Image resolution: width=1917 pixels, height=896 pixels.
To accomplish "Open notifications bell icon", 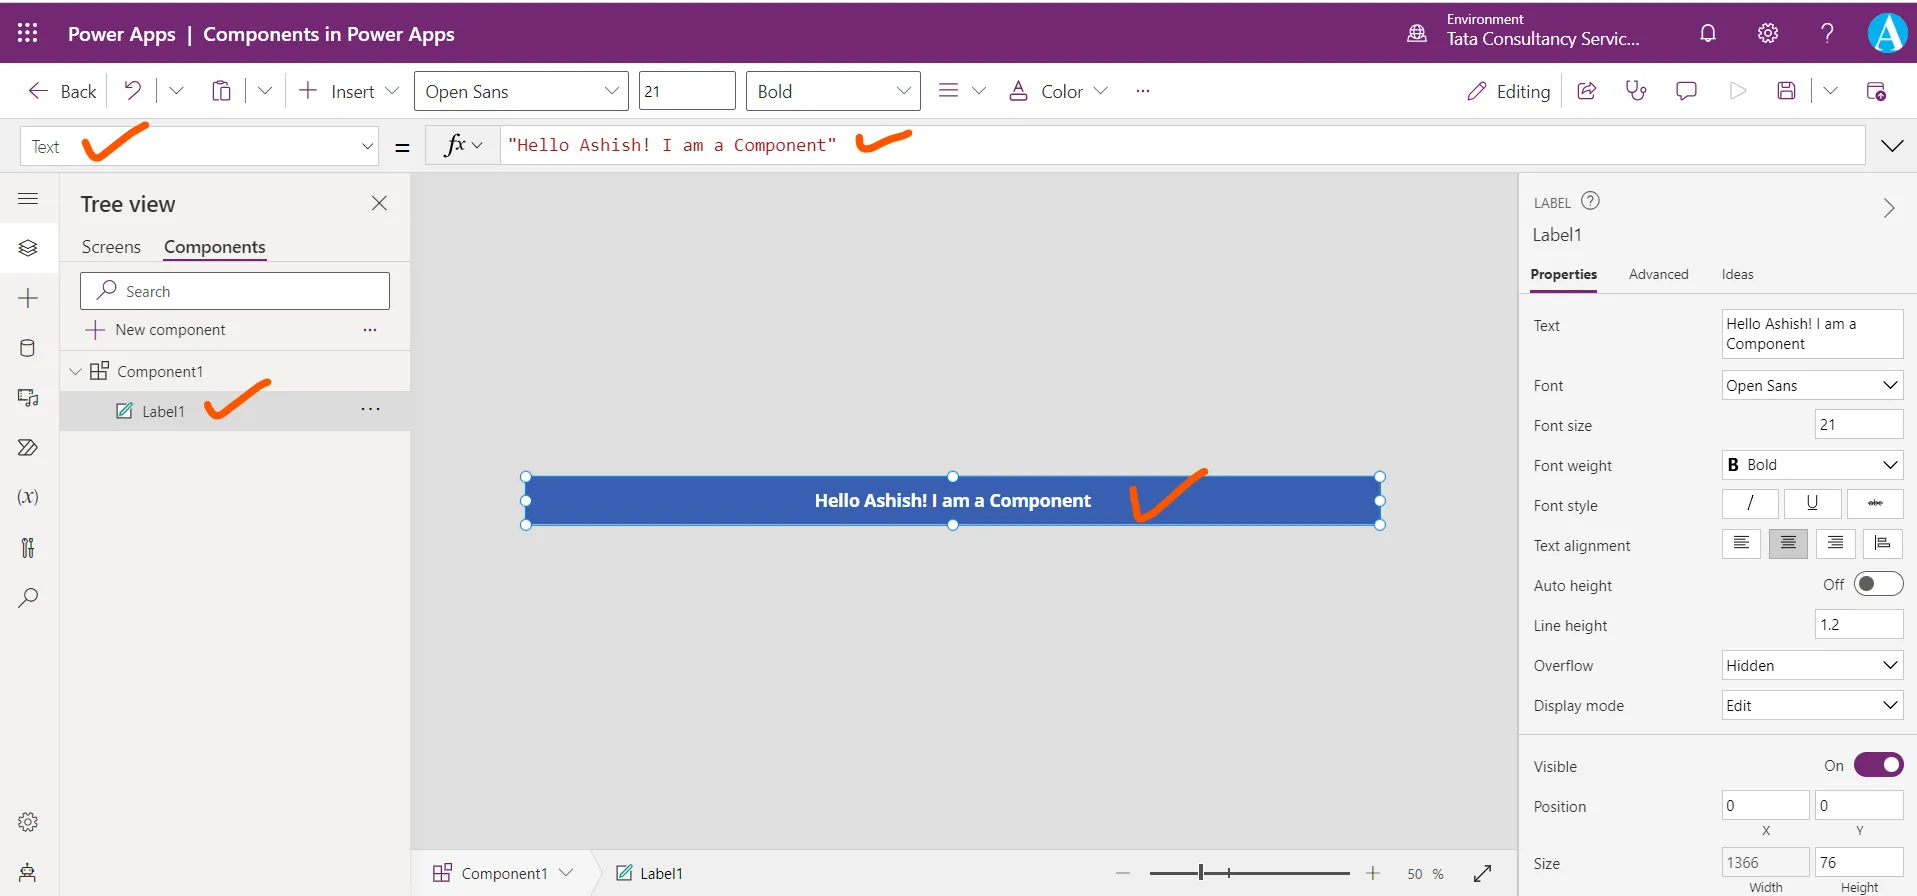I will [1708, 33].
